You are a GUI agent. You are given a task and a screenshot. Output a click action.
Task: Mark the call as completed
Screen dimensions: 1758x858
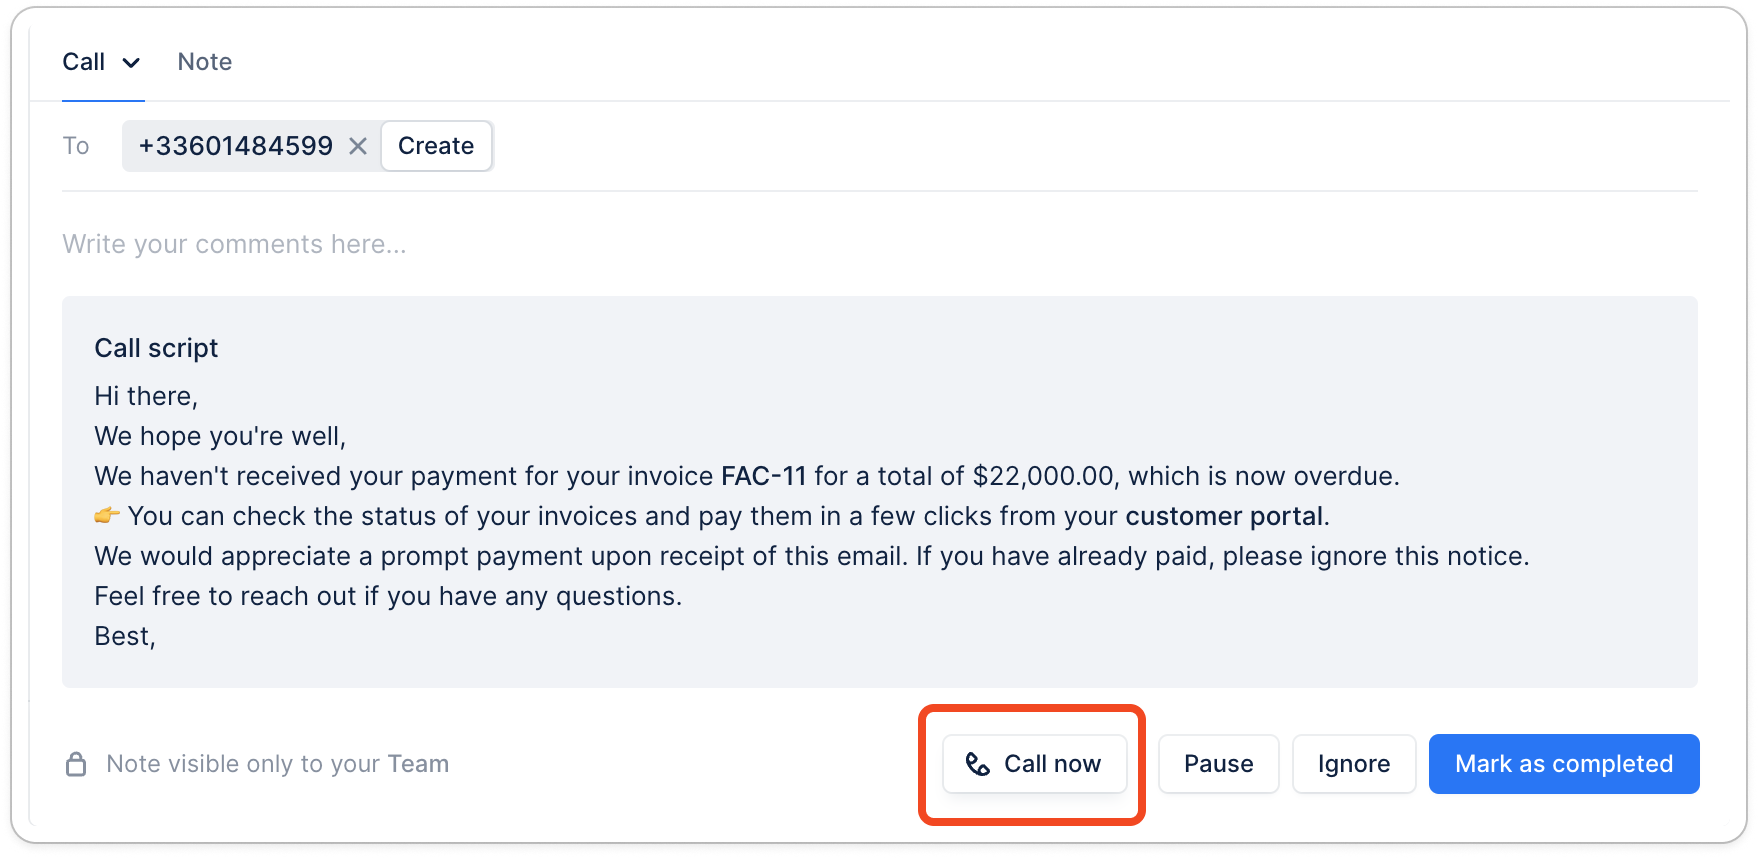(1563, 764)
